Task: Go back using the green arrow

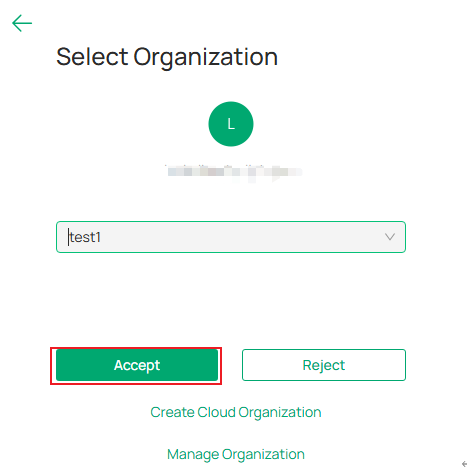Action: pyautogui.click(x=22, y=23)
